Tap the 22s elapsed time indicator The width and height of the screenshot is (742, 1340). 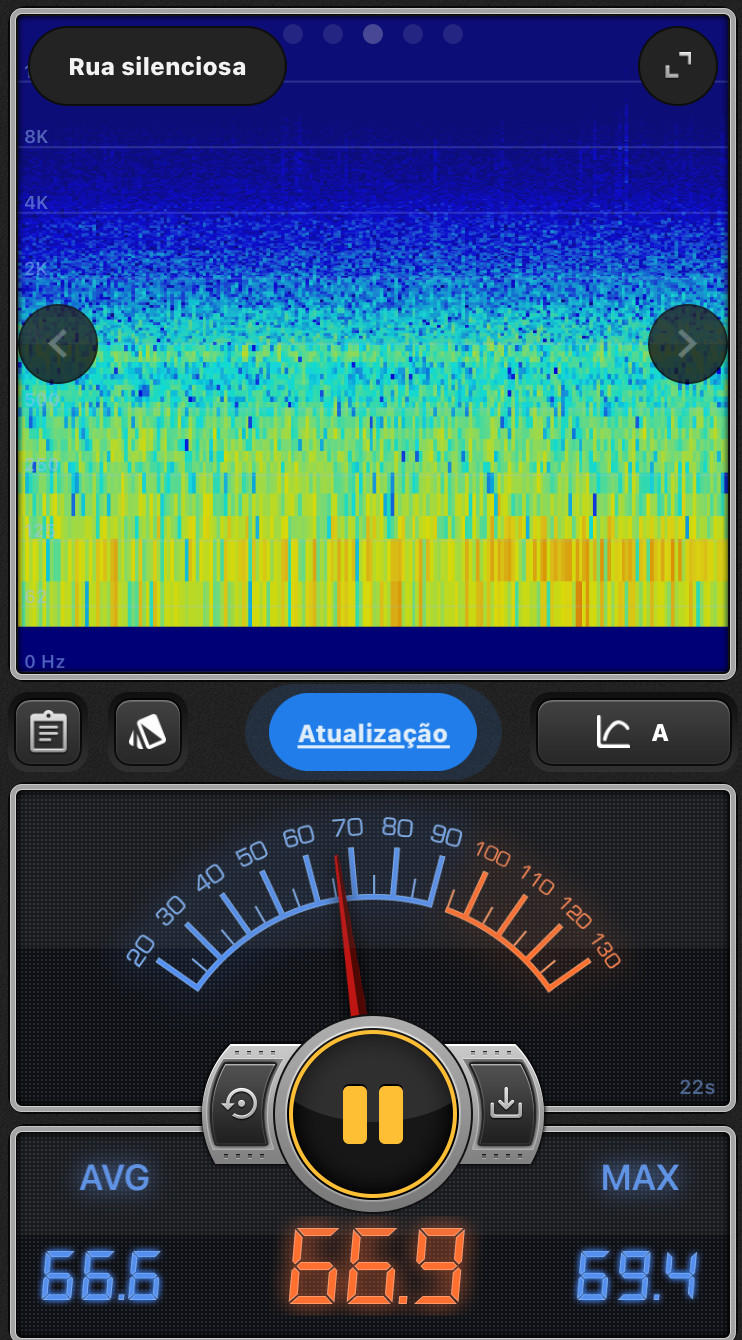(x=697, y=1088)
